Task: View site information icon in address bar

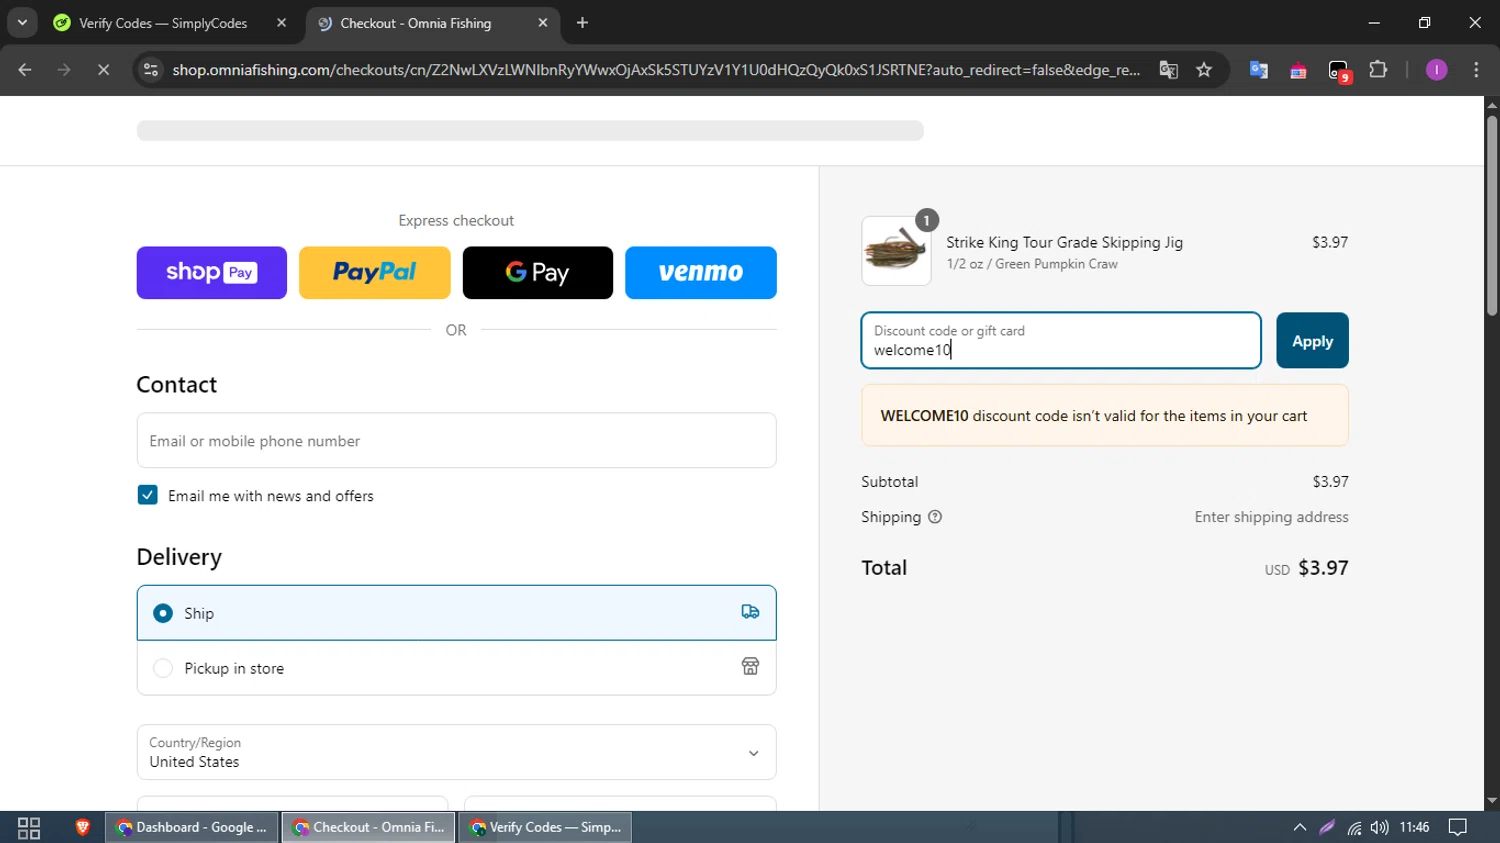Action: (x=151, y=70)
